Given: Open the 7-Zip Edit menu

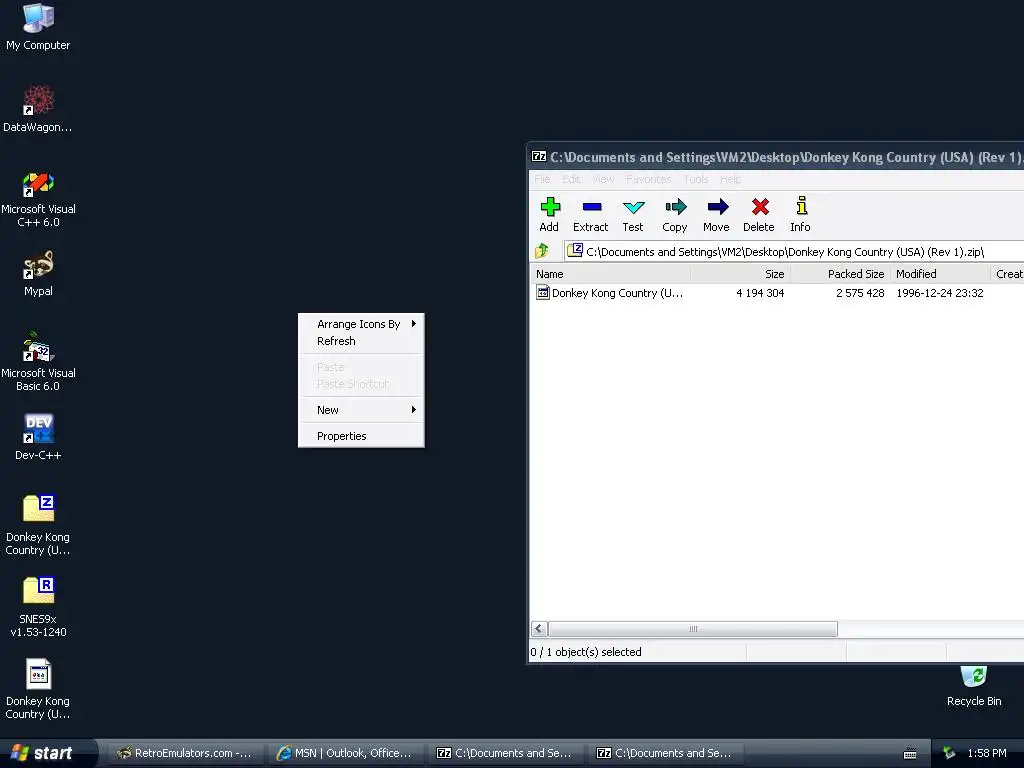Looking at the screenshot, I should pyautogui.click(x=571, y=179).
